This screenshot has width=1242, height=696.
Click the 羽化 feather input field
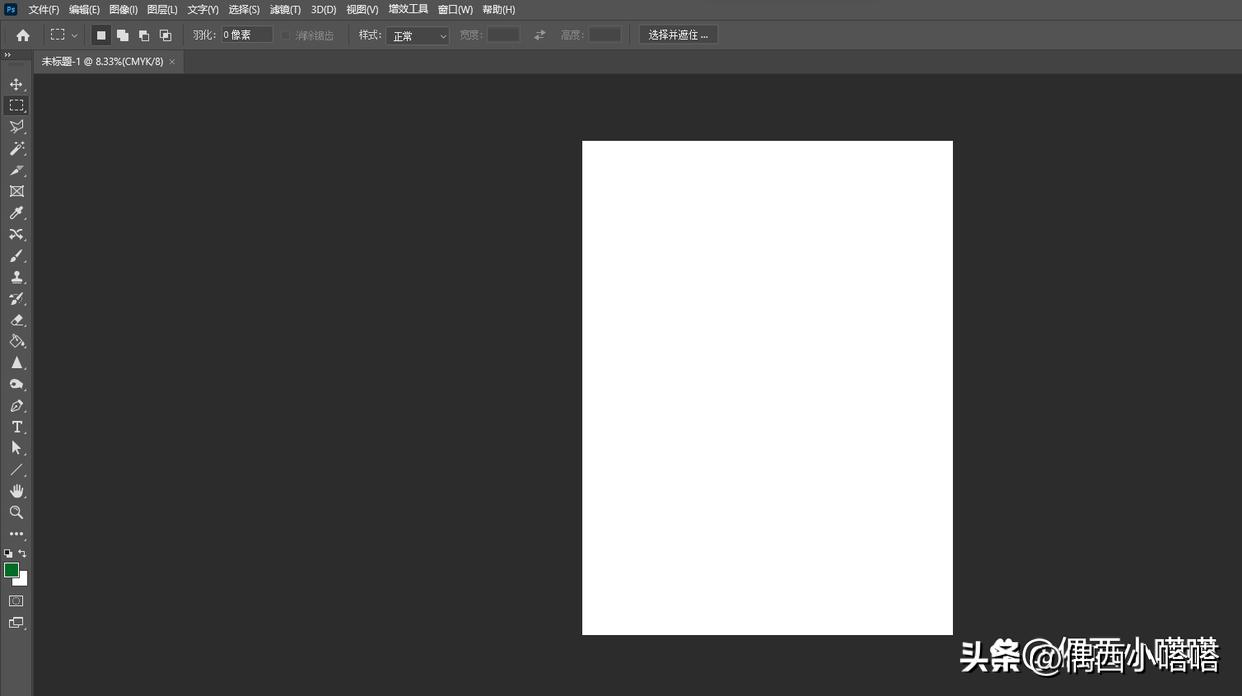tap(246, 35)
